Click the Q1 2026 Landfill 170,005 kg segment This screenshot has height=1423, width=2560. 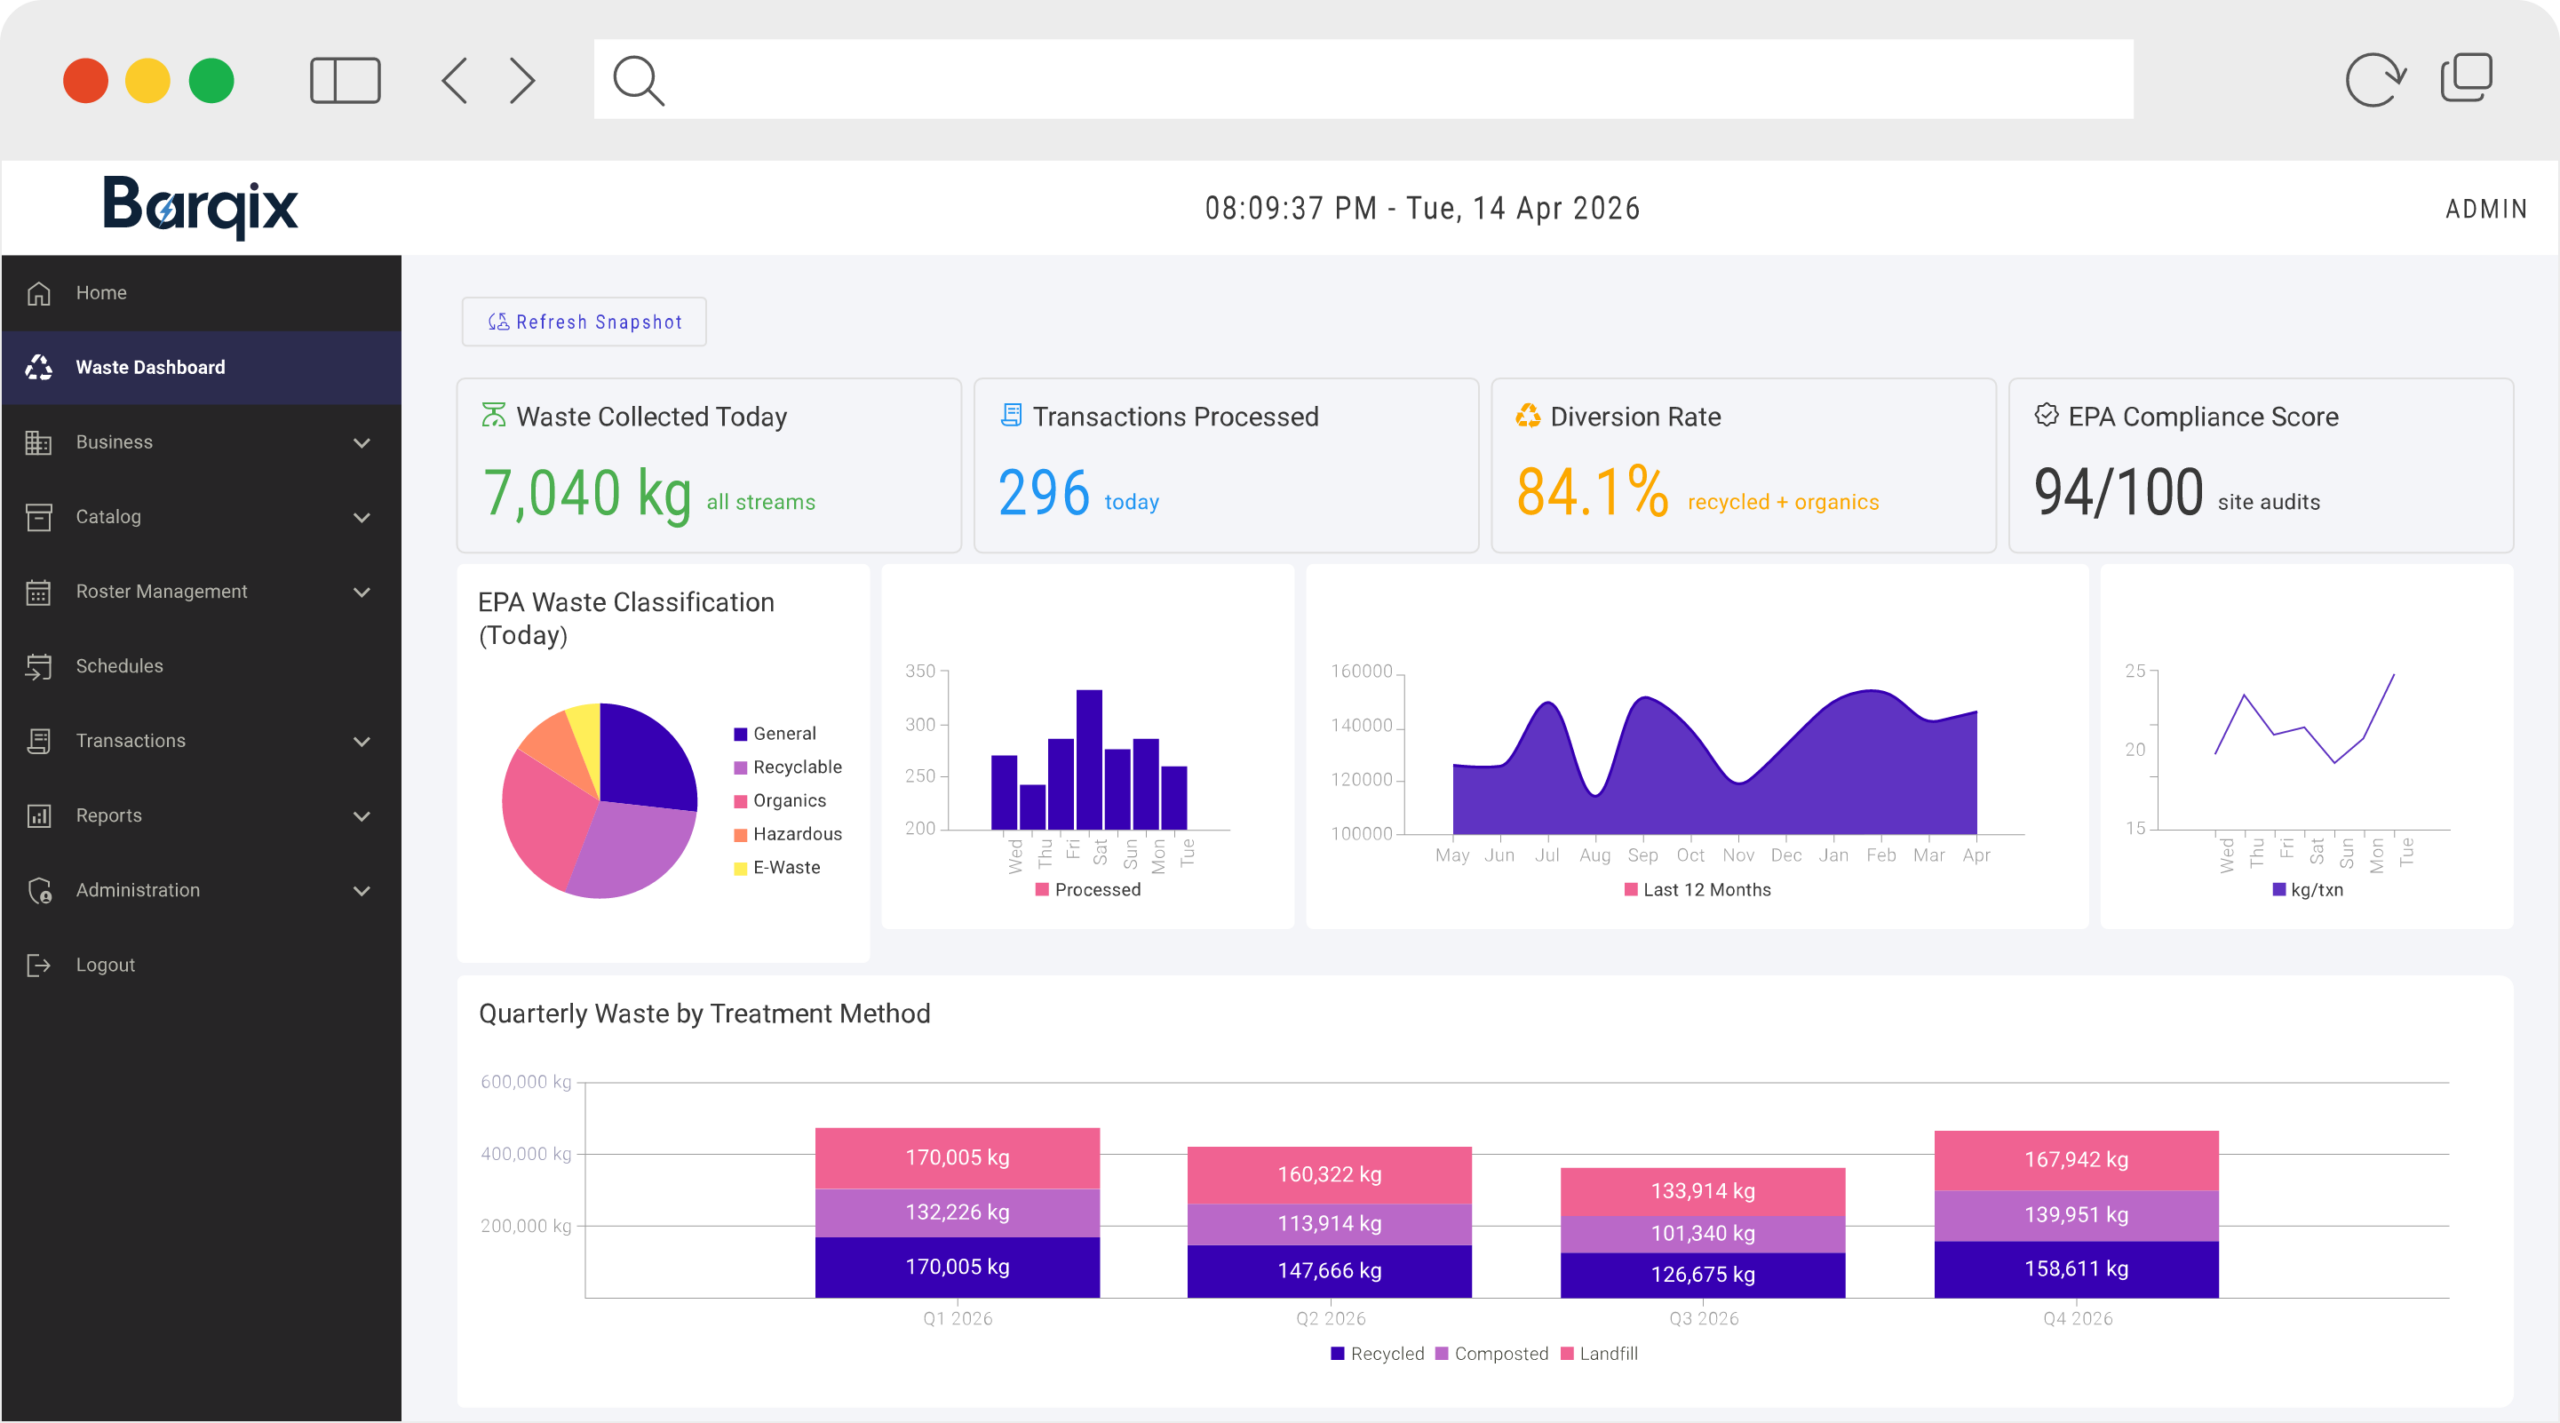(957, 1158)
